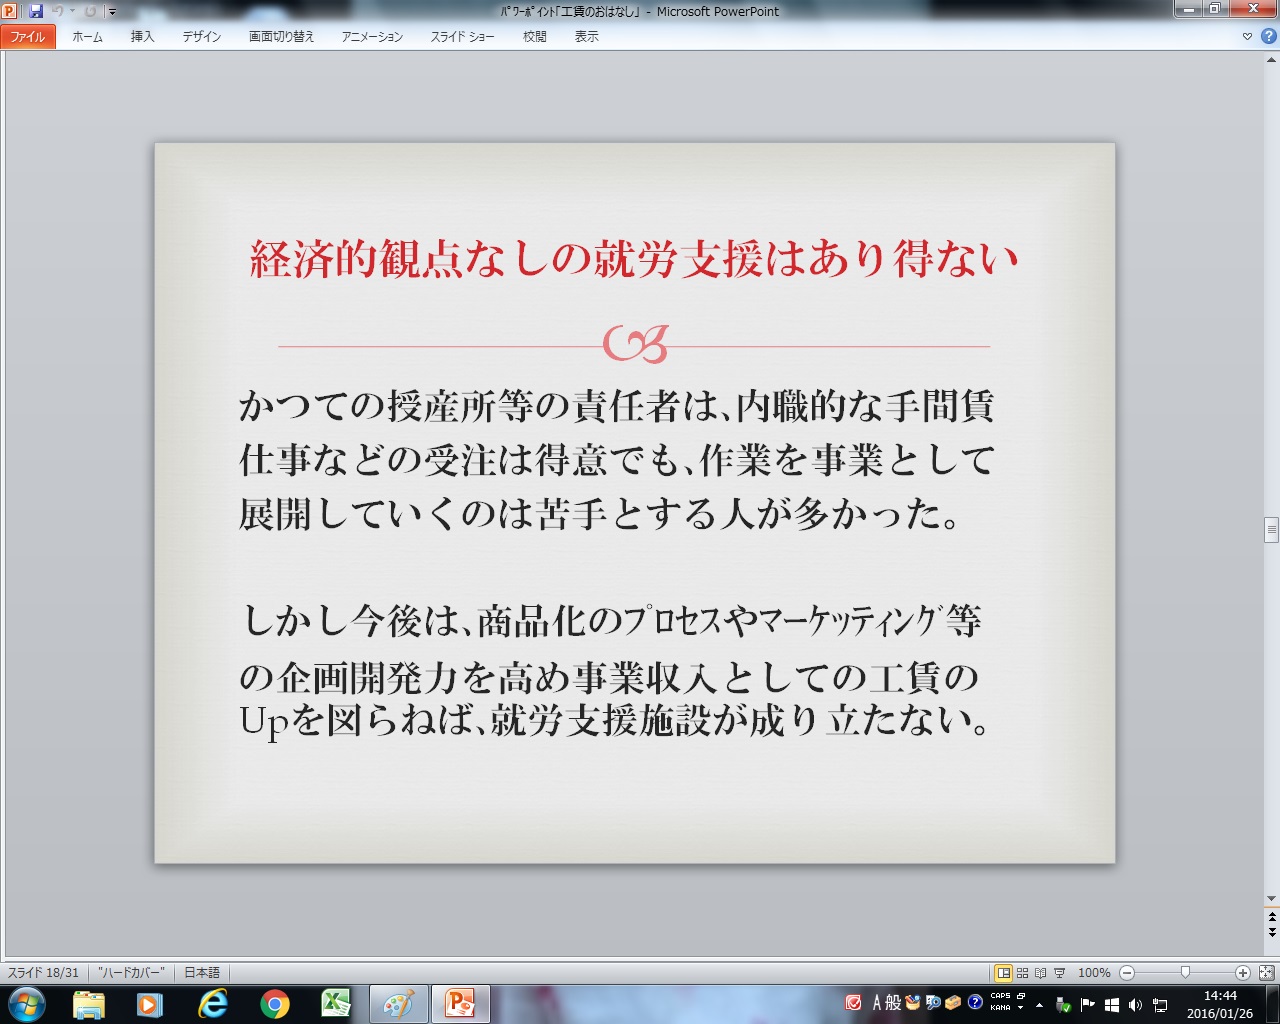Click the vertical scrollbar thumb
This screenshot has width=1280, height=1024.
click(x=1271, y=529)
